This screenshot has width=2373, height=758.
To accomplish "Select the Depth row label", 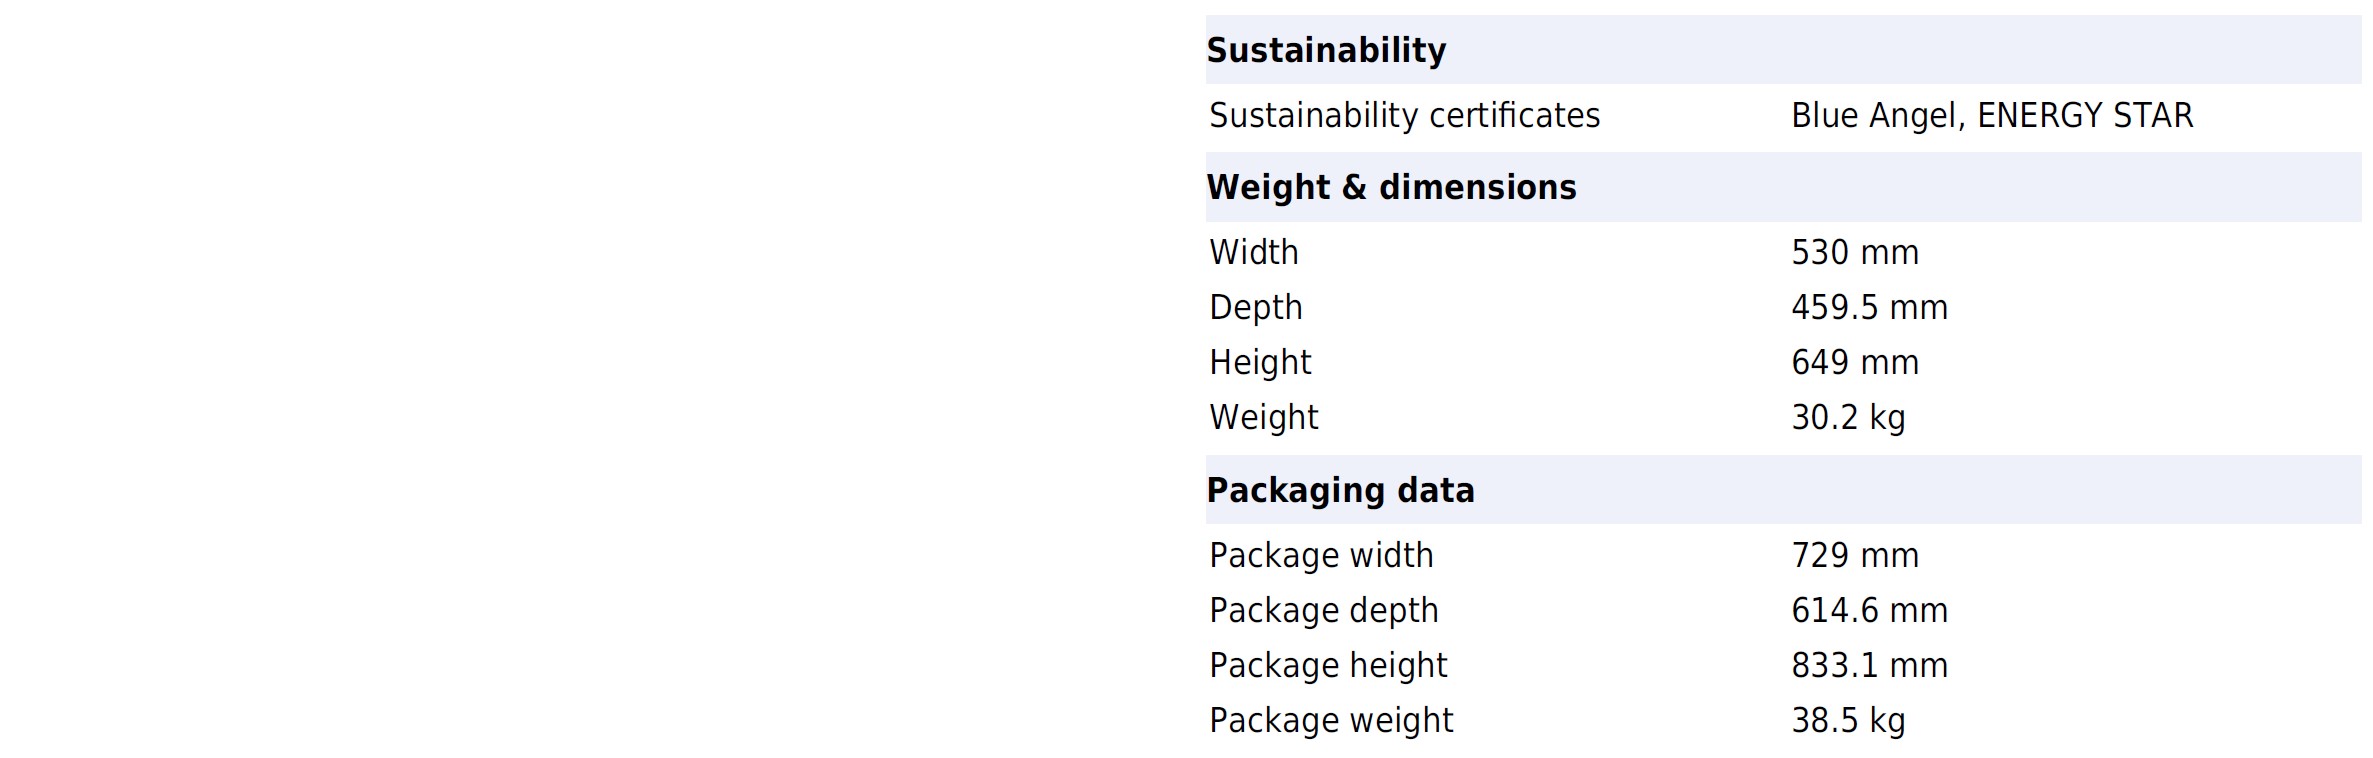I will click(x=1256, y=307).
